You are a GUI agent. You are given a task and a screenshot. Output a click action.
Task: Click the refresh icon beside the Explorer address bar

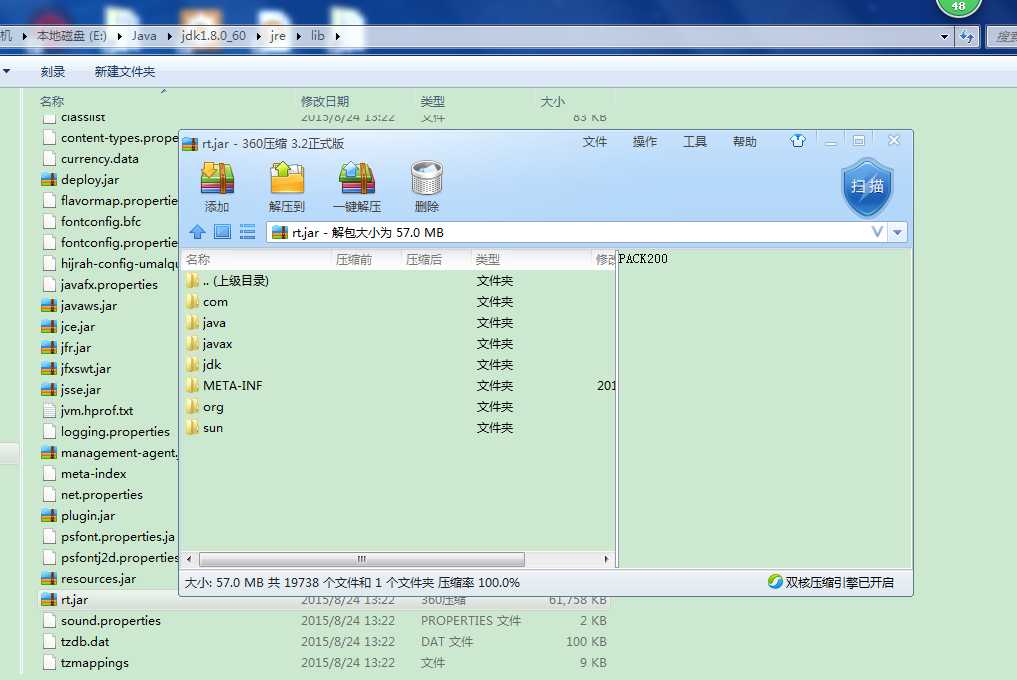tap(966, 36)
